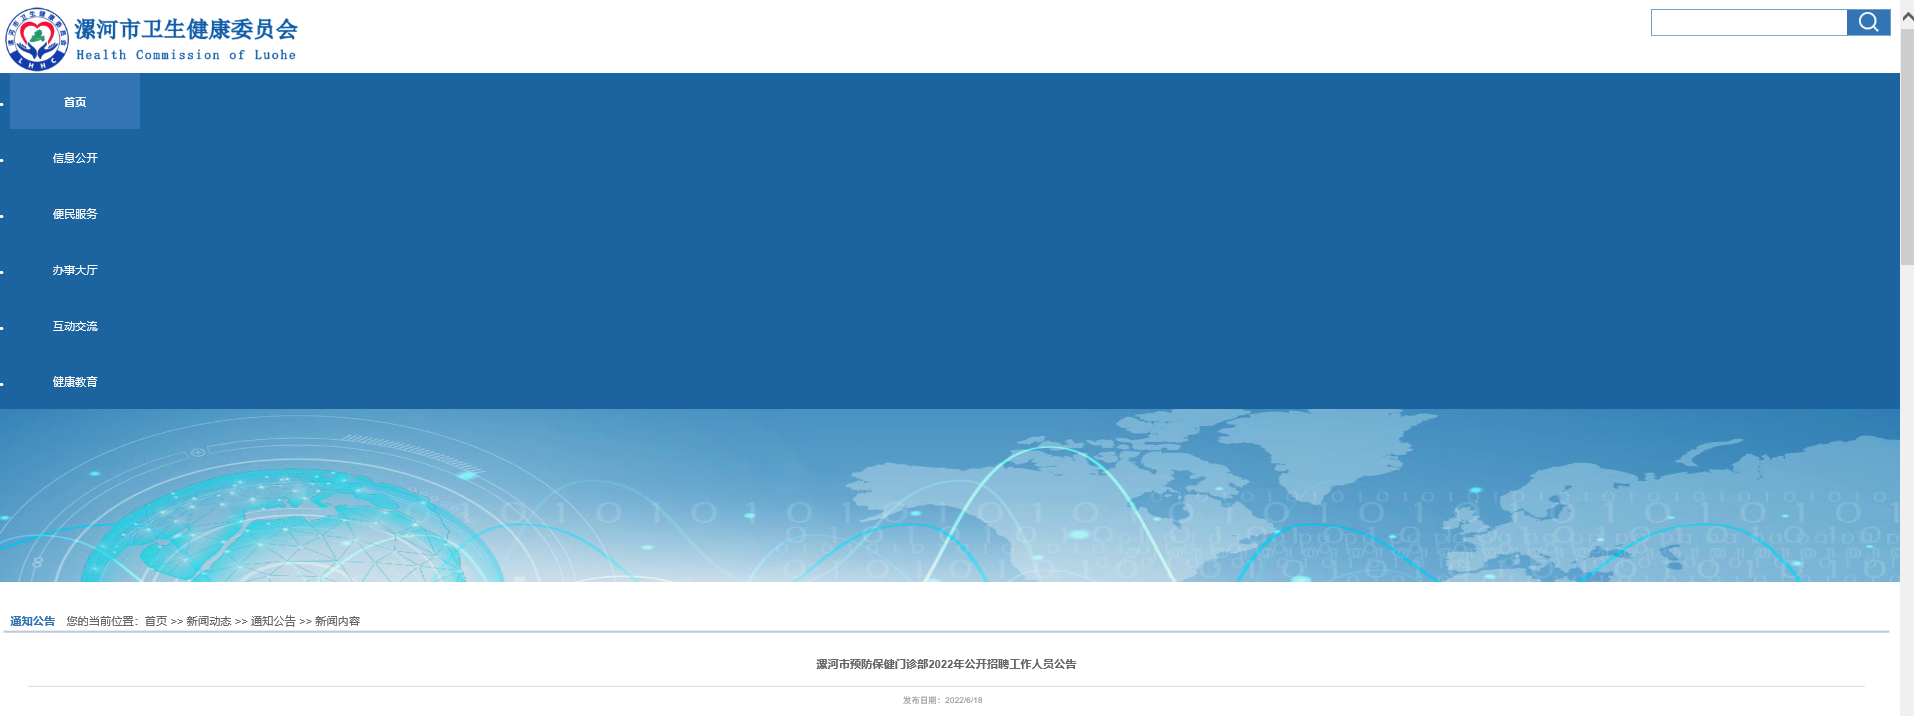
Task: Click the Luohe Health Commission logo emblem
Action: coord(37,39)
